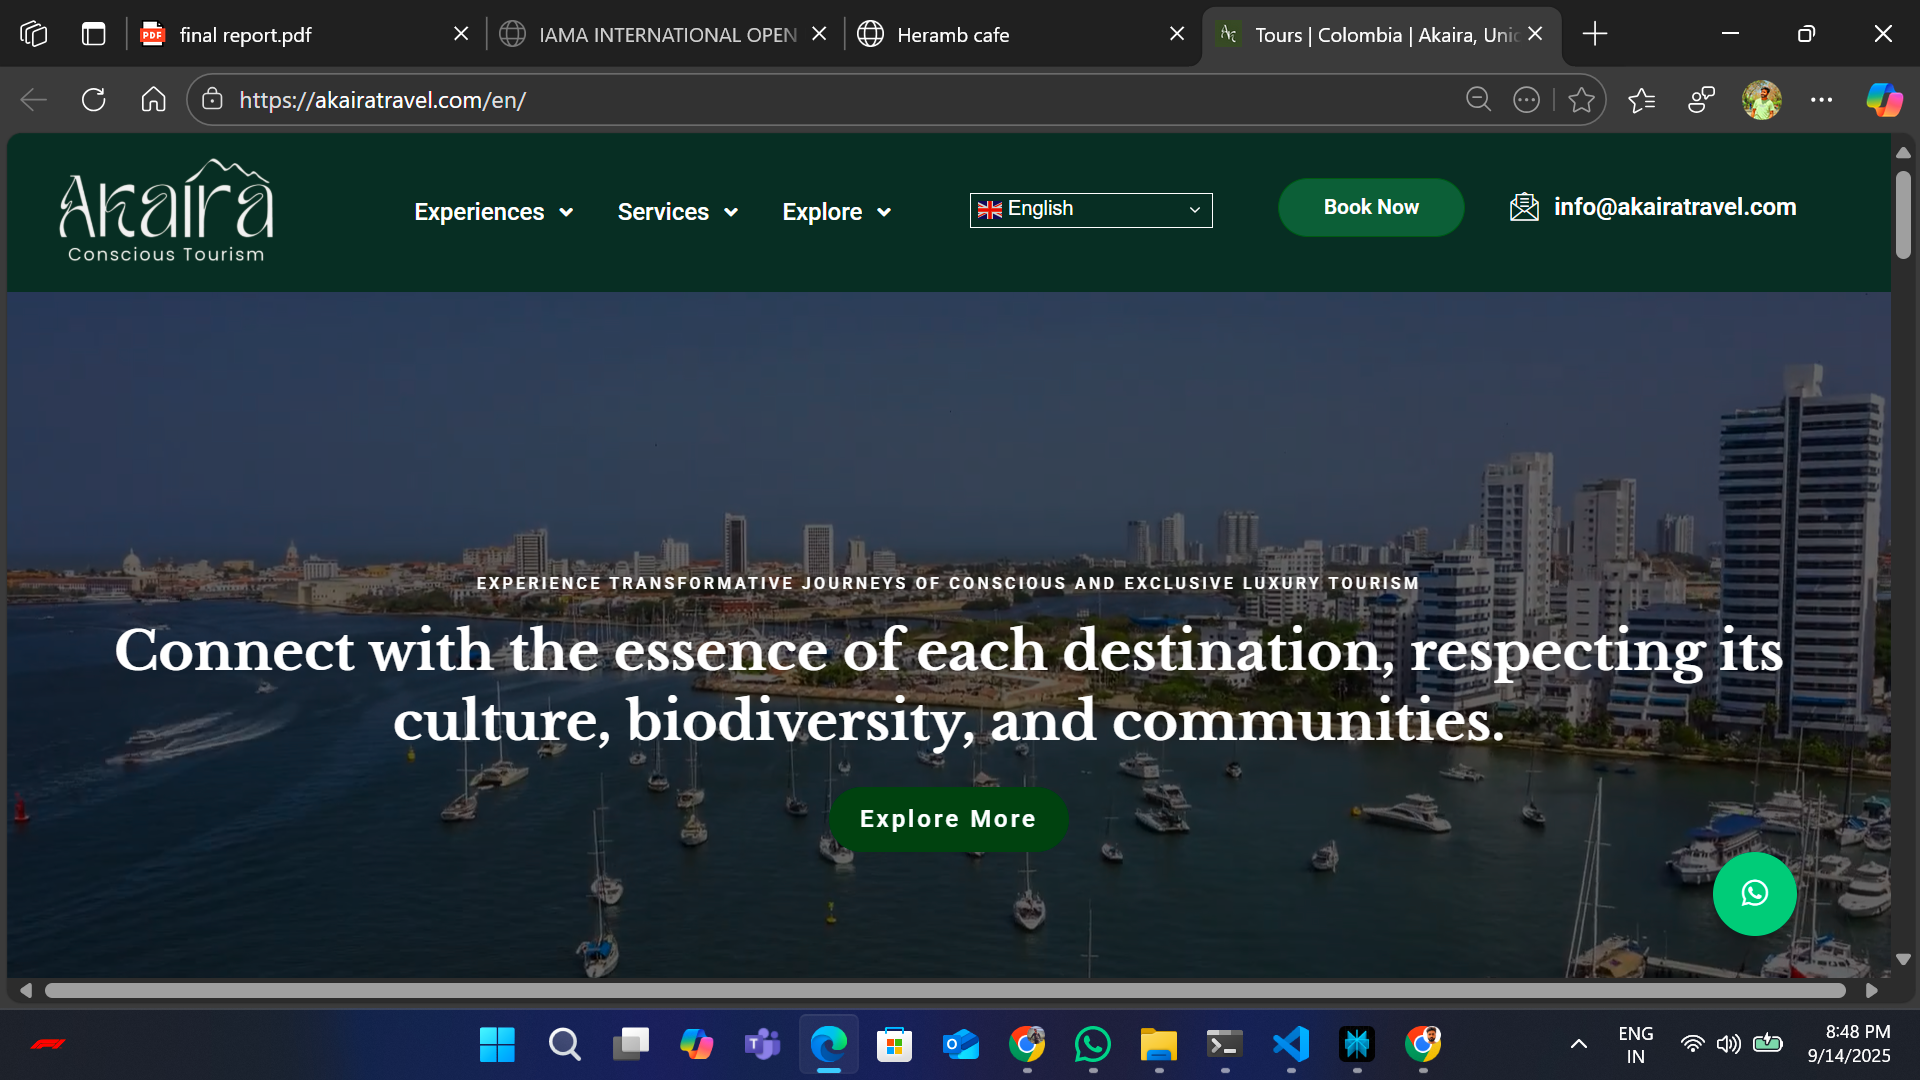Click the Explore More button
Screen dimensions: 1920x1080
[x=947, y=819]
